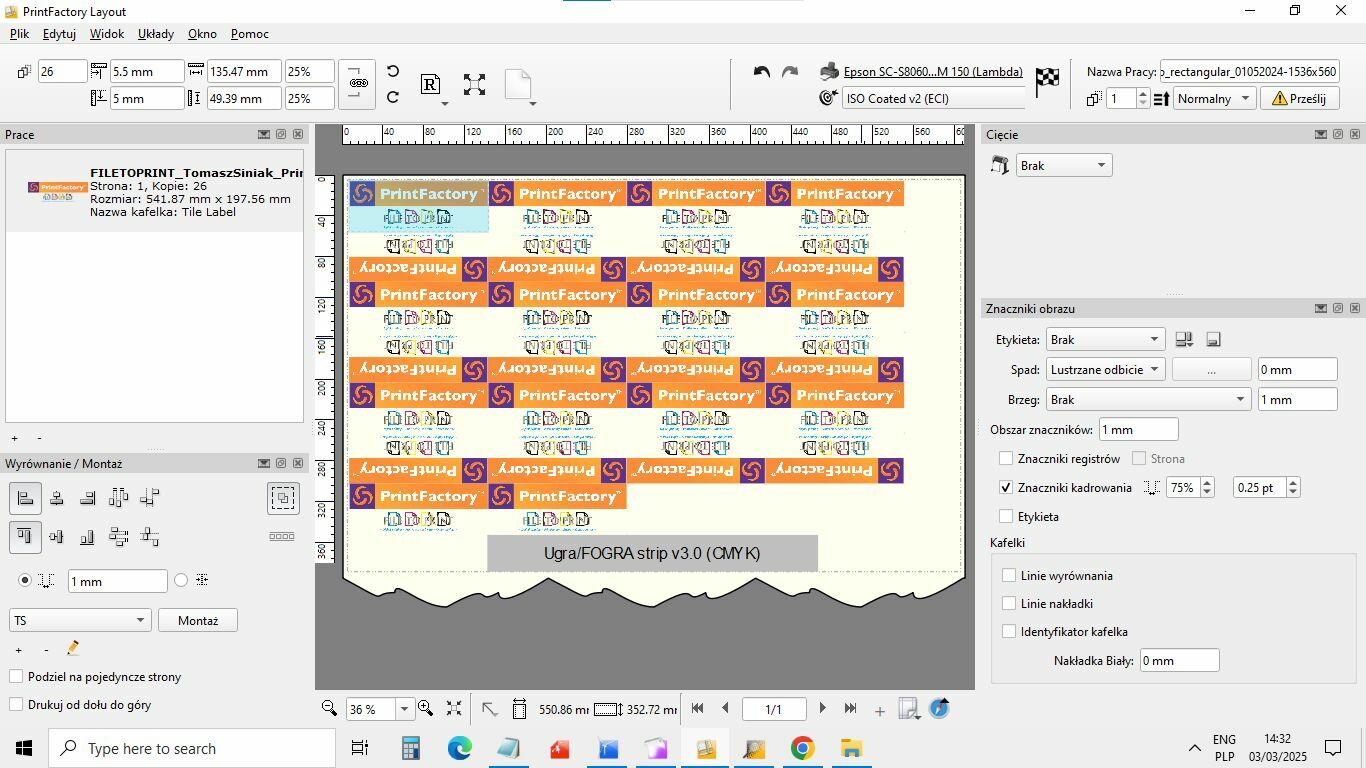Screen dimensions: 1366x768
Task: Click the fit-to-frame icon in the top toolbar
Action: [x=474, y=84]
